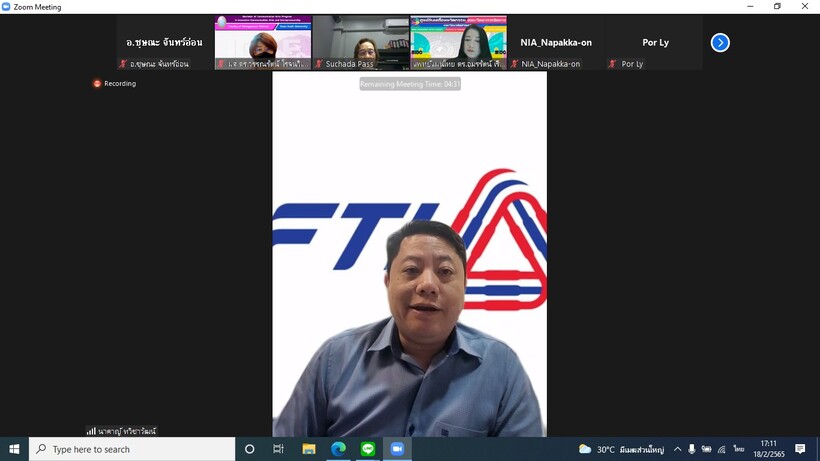Select the Suchada Pass video thumbnail
The width and height of the screenshot is (820, 461).
[361, 42]
